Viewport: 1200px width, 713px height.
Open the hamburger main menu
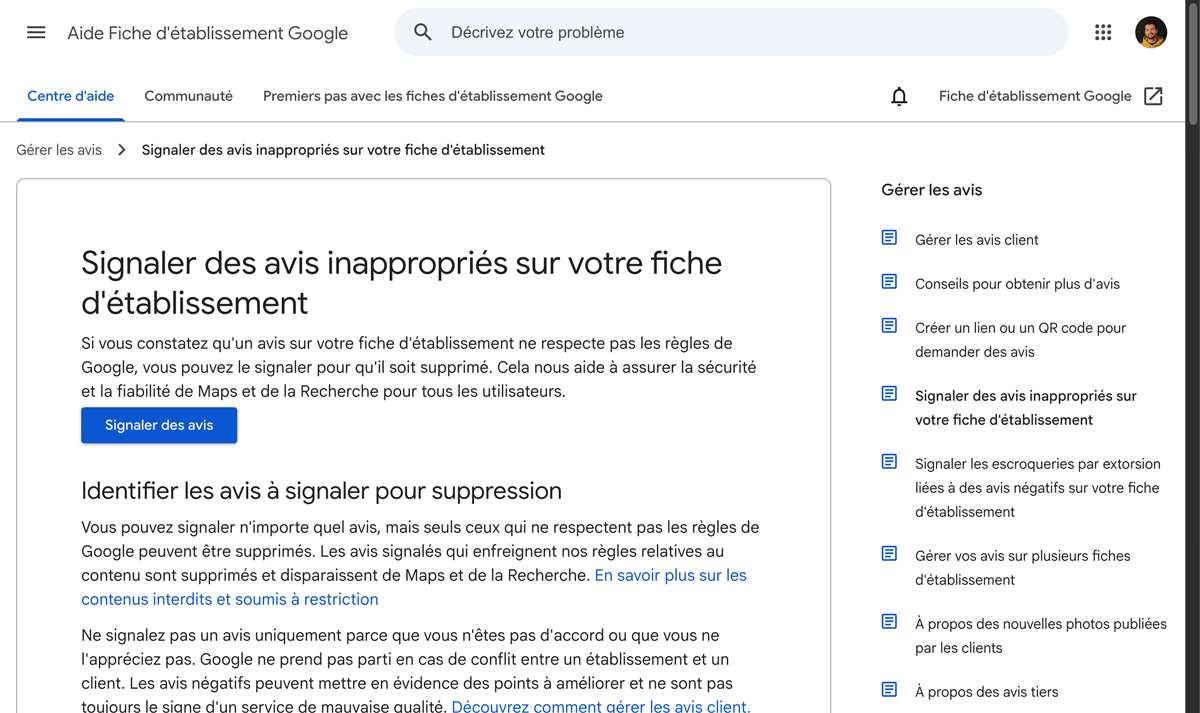(36, 32)
